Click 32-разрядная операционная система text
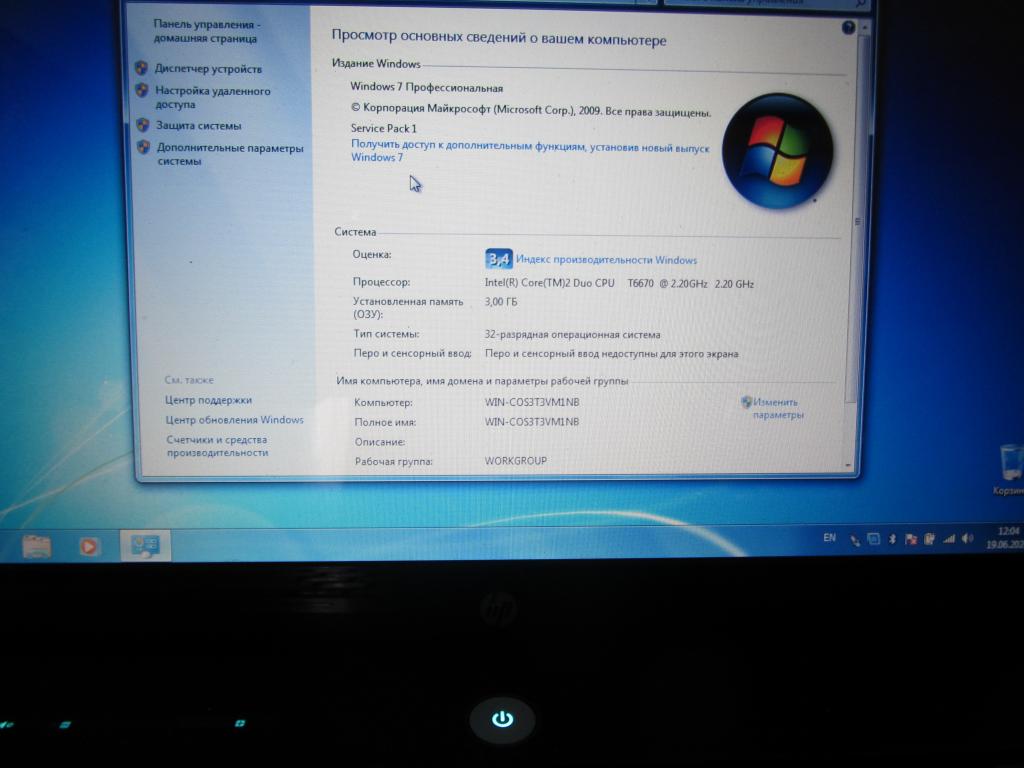 pos(572,334)
